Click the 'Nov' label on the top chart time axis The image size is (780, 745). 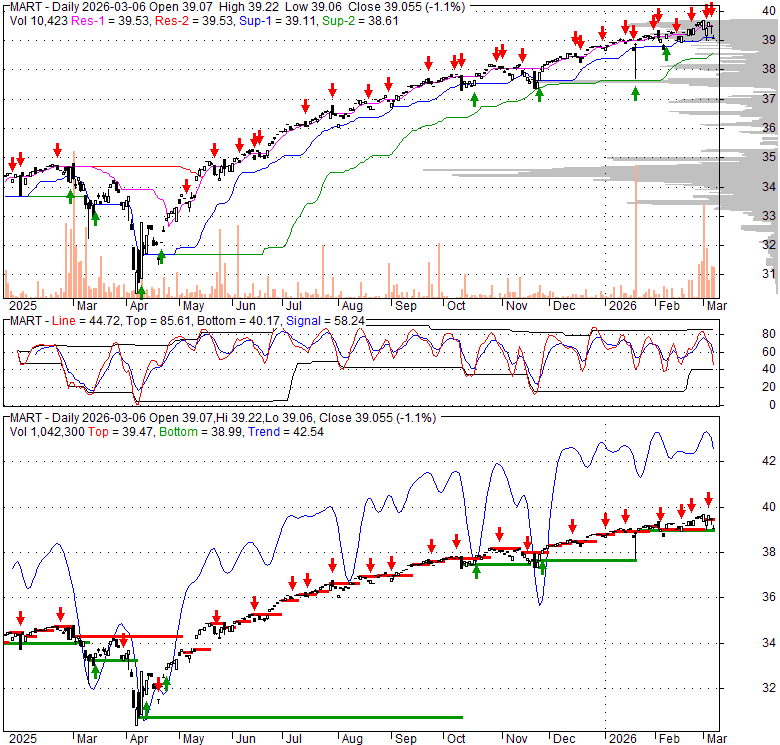pos(516,306)
